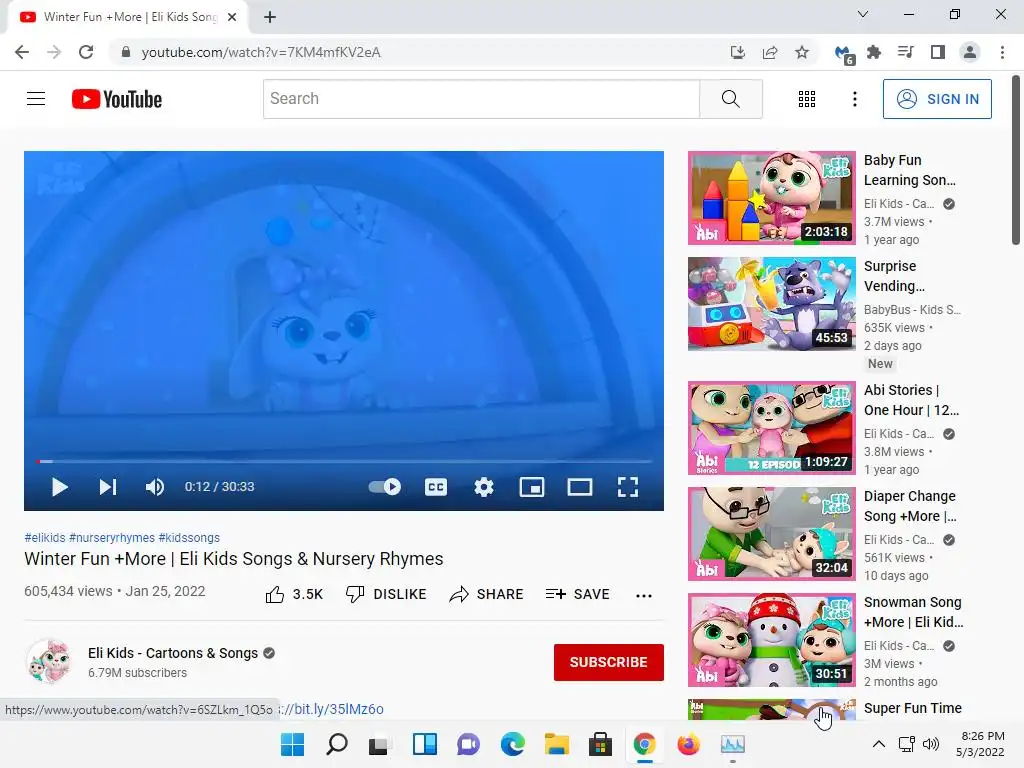Click 'Surprise Vending...' video title
Image resolution: width=1024 pixels, height=768 pixels.
coord(894,276)
